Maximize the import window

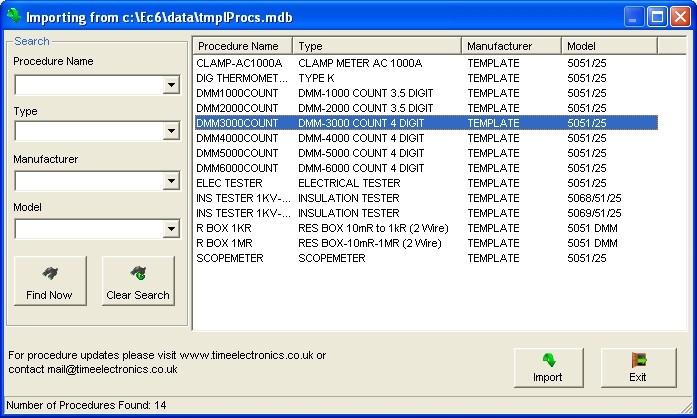click(x=659, y=17)
